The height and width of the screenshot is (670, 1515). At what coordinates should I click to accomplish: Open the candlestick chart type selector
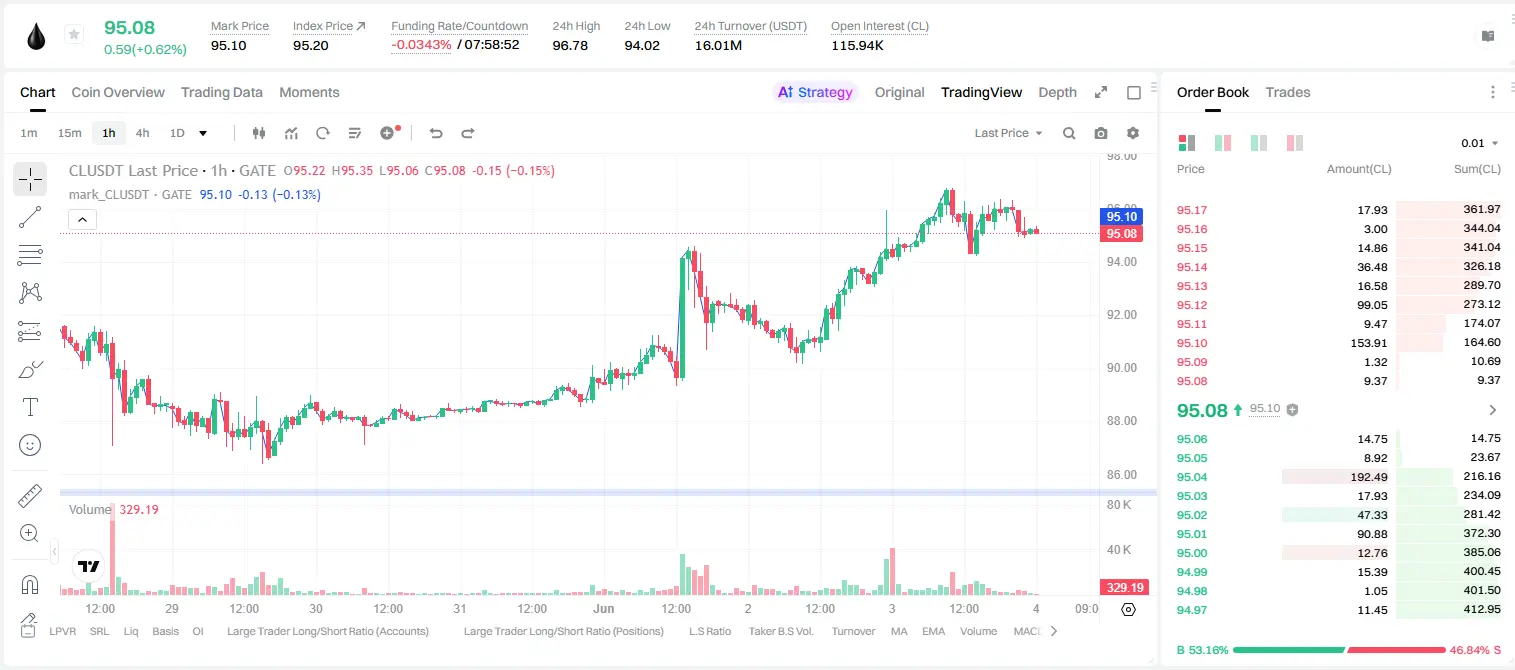point(259,133)
